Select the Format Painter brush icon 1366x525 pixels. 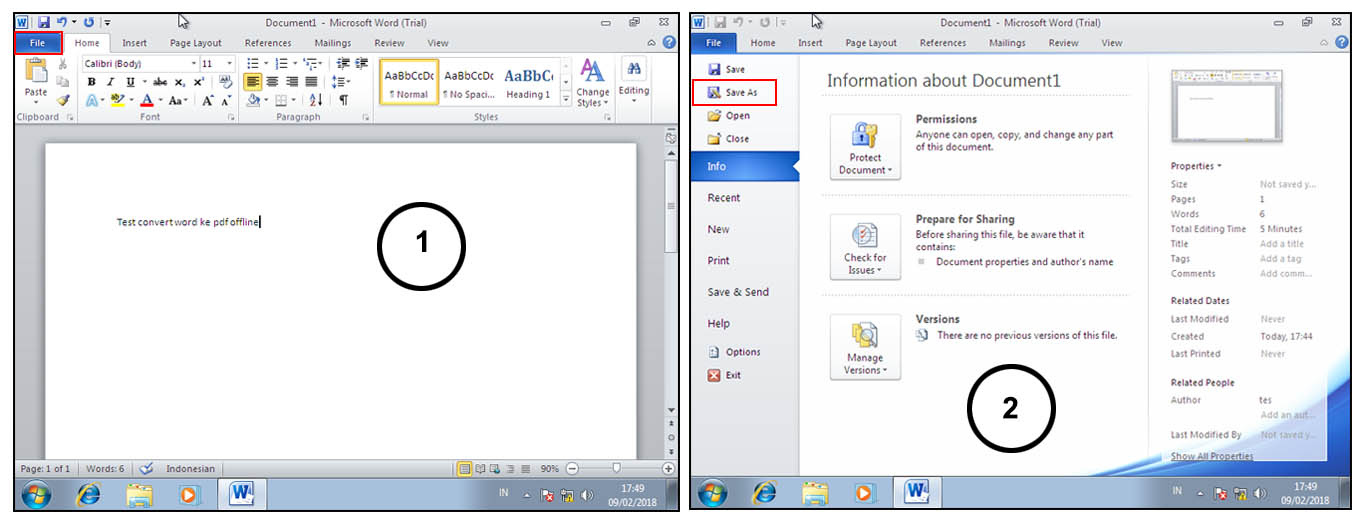63,100
